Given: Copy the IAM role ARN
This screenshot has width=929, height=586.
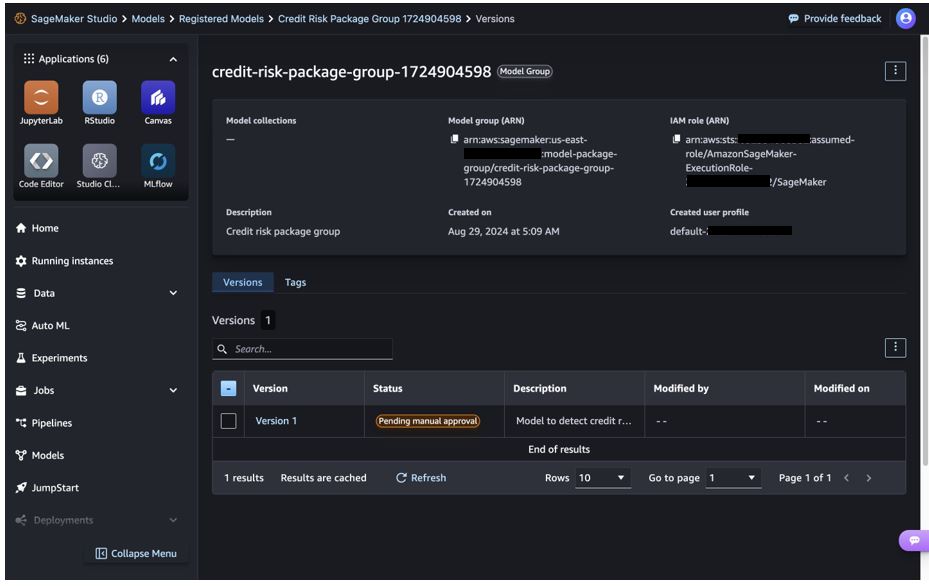Looking at the screenshot, I should 676,139.
